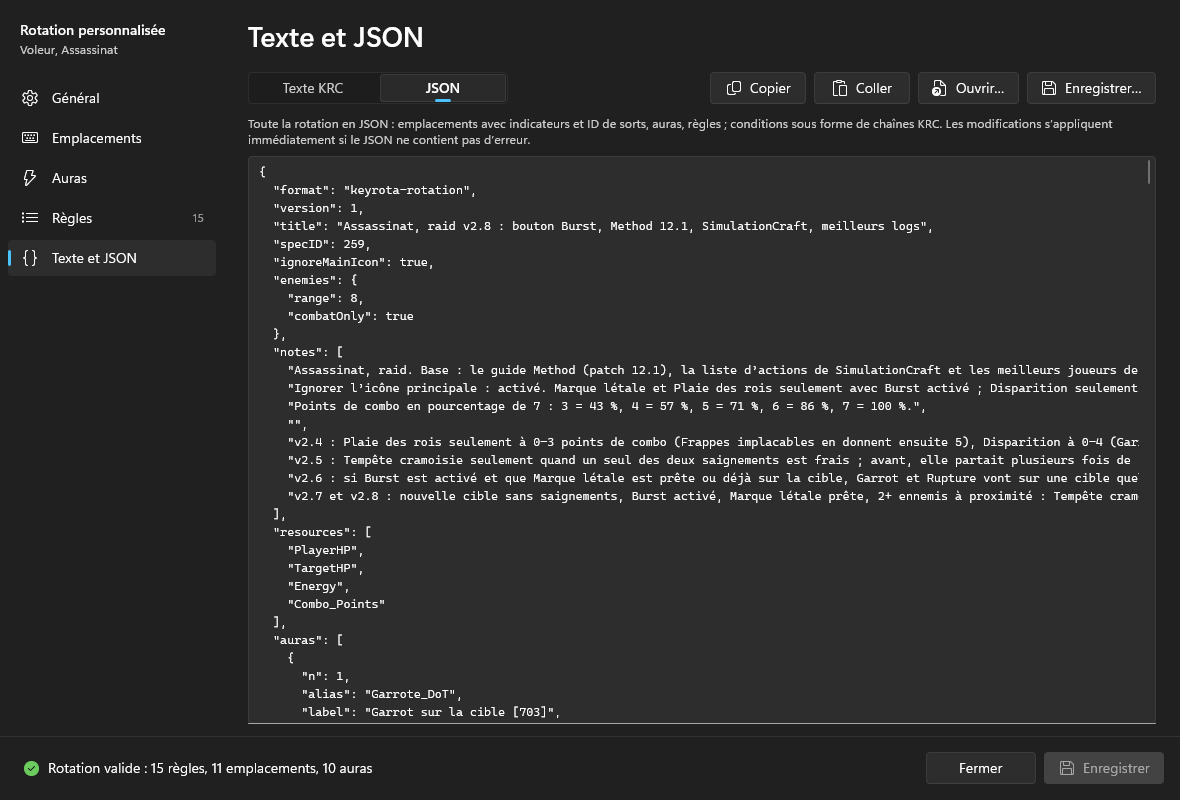This screenshot has width=1180, height=800.
Task: Click the "notes": [ line
Action: 308,351
